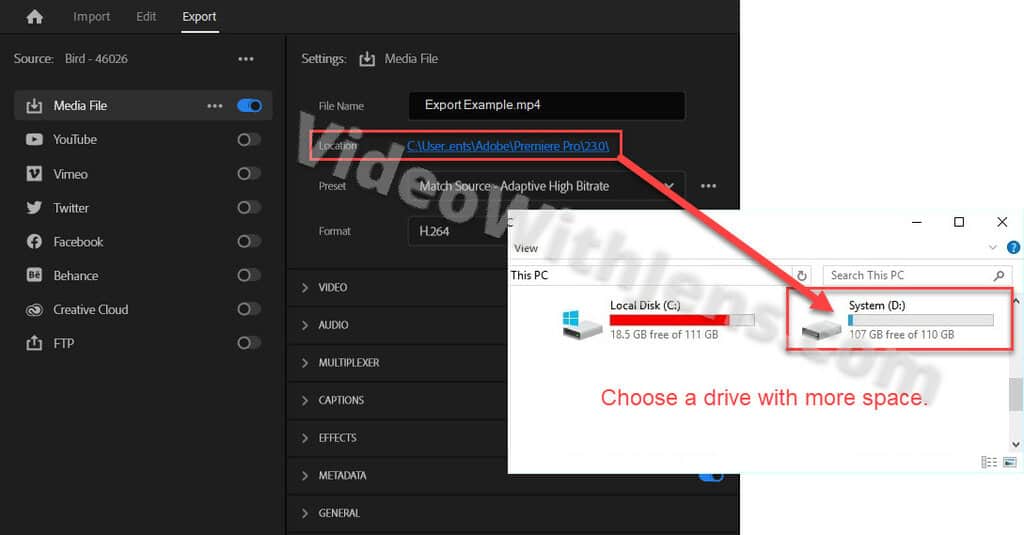Switch Explorer to details view icon
The image size is (1024, 535).
coord(989,462)
